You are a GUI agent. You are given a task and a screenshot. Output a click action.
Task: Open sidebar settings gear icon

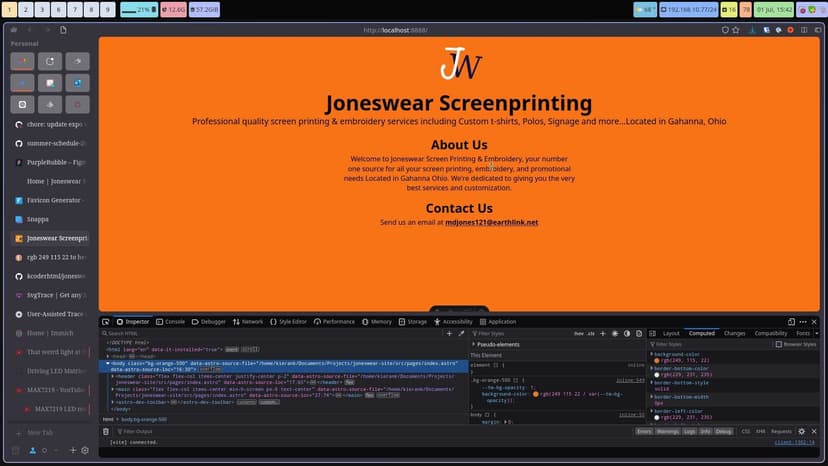pos(85,451)
